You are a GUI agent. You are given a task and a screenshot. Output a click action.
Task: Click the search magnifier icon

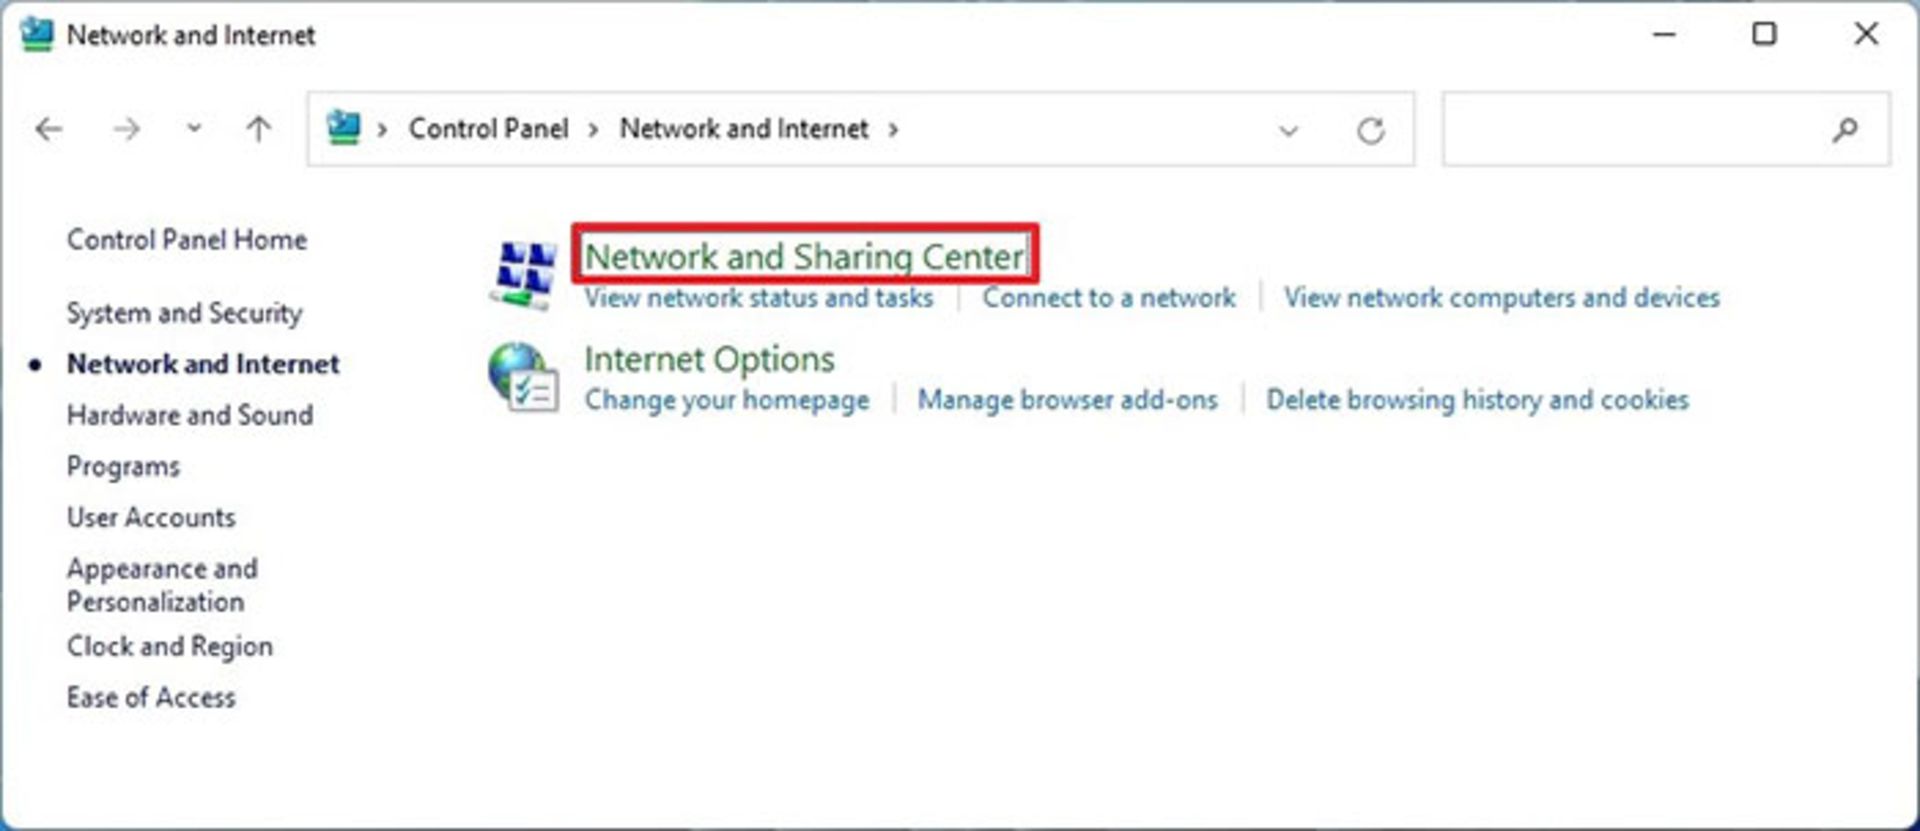point(1845,129)
